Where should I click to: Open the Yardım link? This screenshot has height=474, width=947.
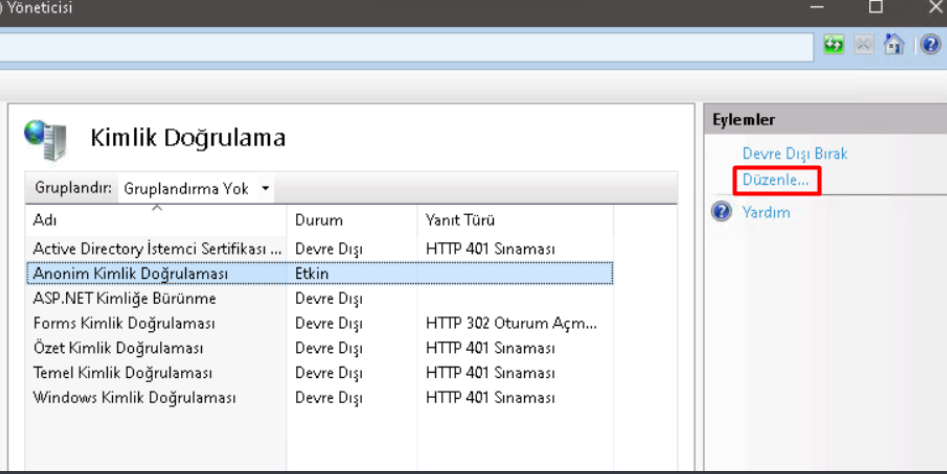(x=766, y=212)
